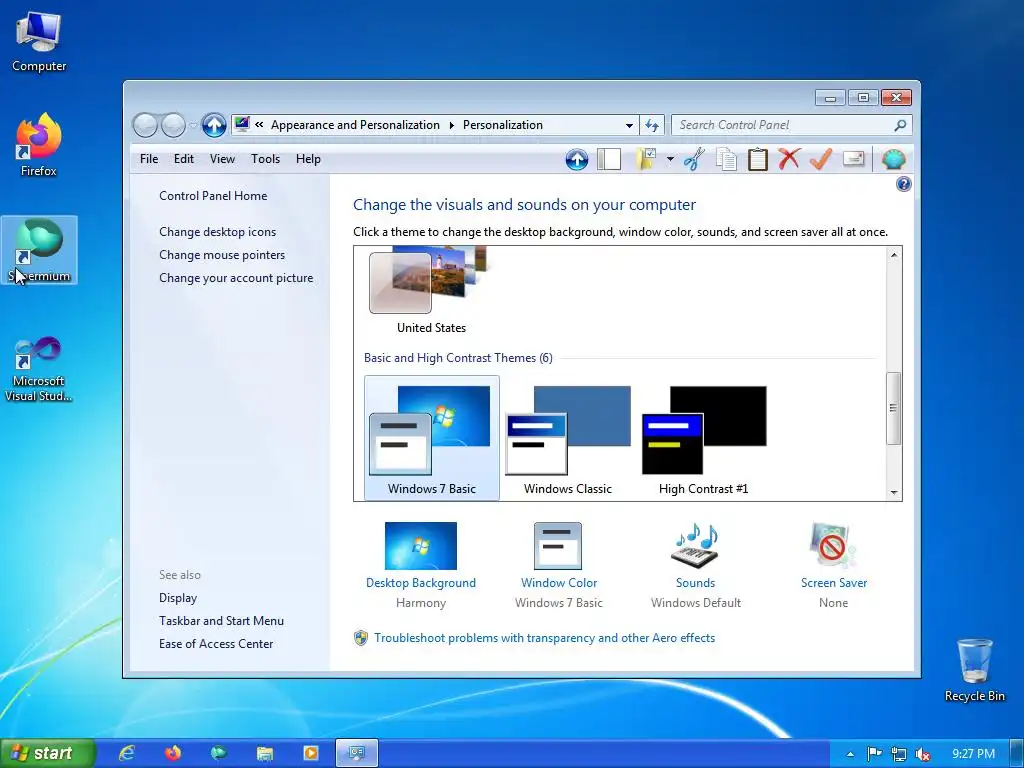Click the theme list scrollbar thumb
The height and width of the screenshot is (768, 1024).
(x=894, y=408)
